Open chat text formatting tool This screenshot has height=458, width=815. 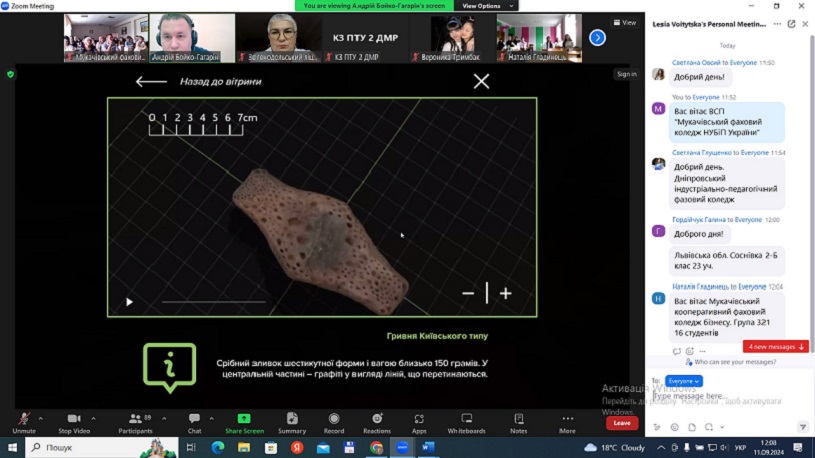(657, 427)
